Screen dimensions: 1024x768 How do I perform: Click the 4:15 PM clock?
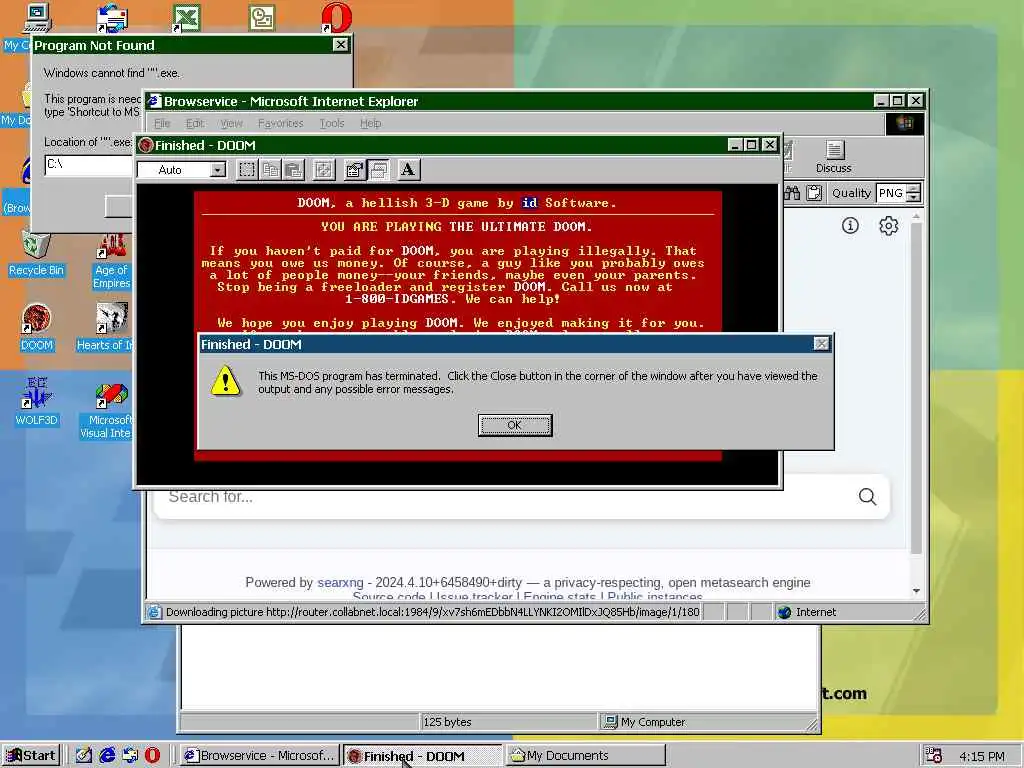coord(982,756)
